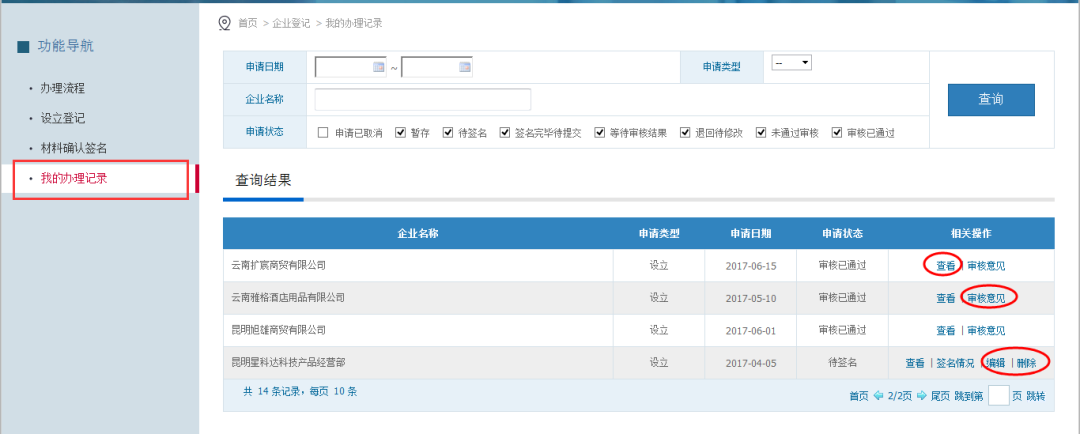Focus the start date input field
1080x434 pixels.
(x=351, y=67)
